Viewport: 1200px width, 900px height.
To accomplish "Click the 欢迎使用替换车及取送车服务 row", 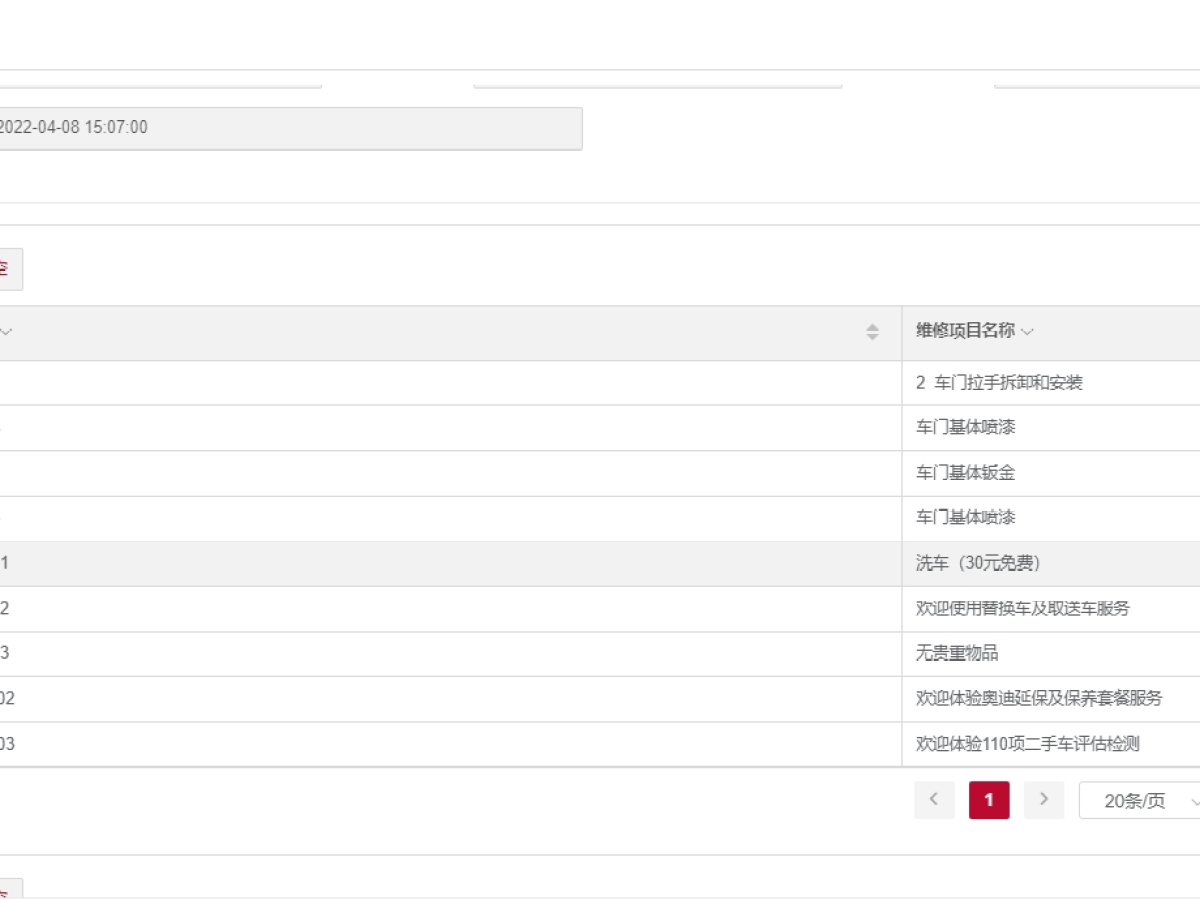I will pyautogui.click(x=1022, y=609).
